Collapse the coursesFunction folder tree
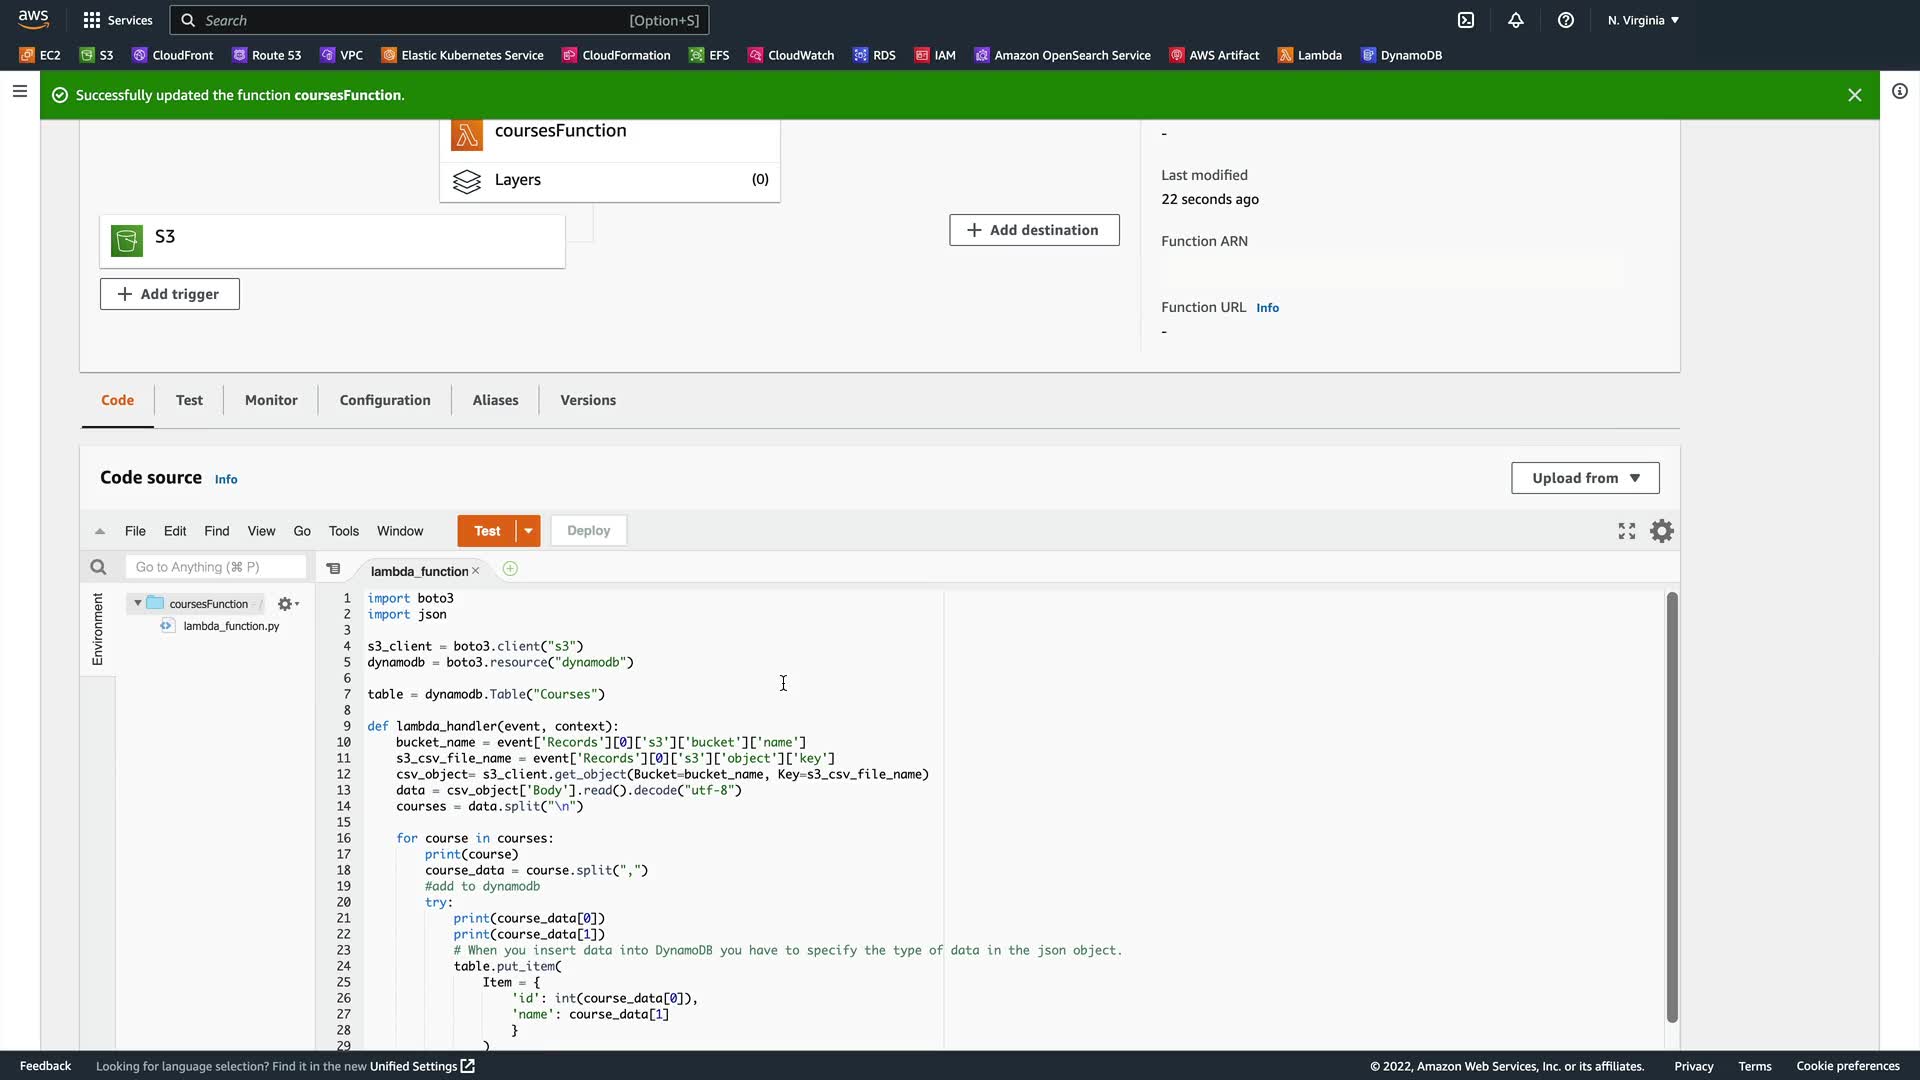The width and height of the screenshot is (1920, 1080). pos(138,603)
